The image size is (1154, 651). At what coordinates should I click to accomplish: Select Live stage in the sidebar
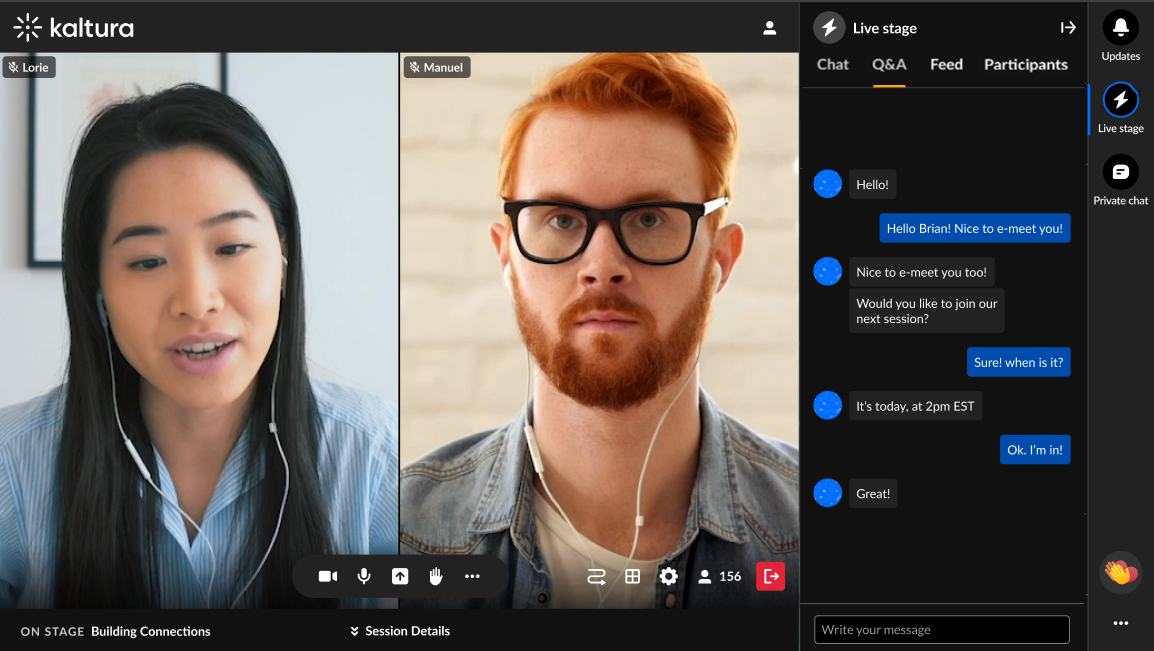point(1120,108)
